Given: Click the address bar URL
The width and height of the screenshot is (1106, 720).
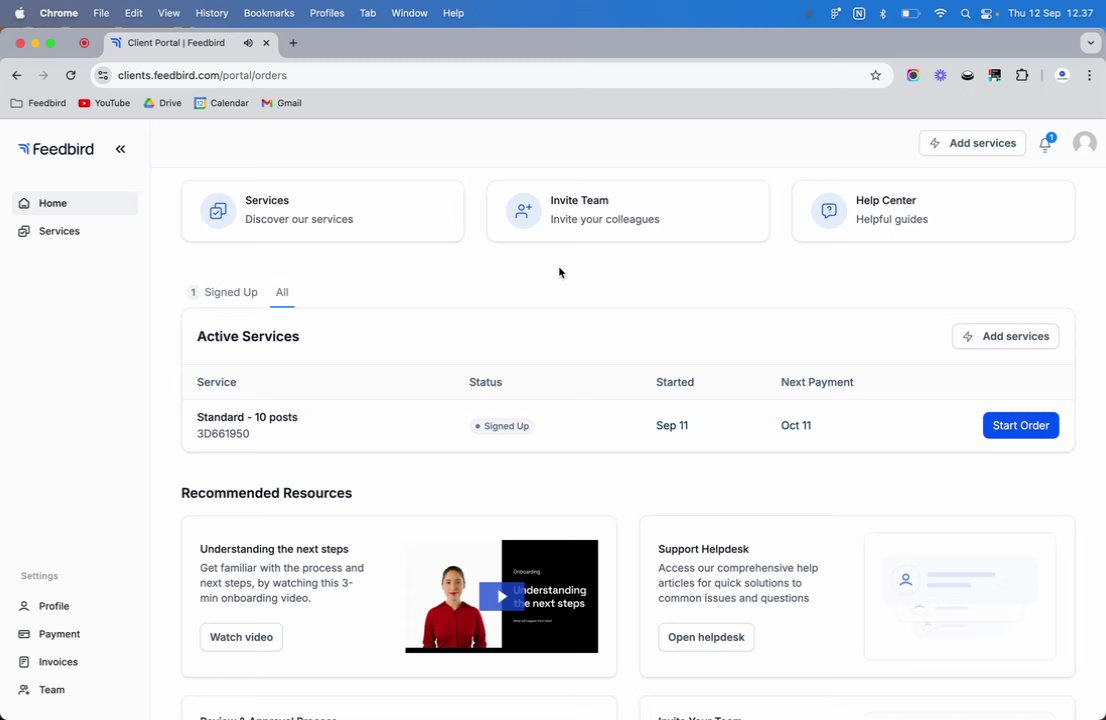Looking at the screenshot, I should coord(202,75).
